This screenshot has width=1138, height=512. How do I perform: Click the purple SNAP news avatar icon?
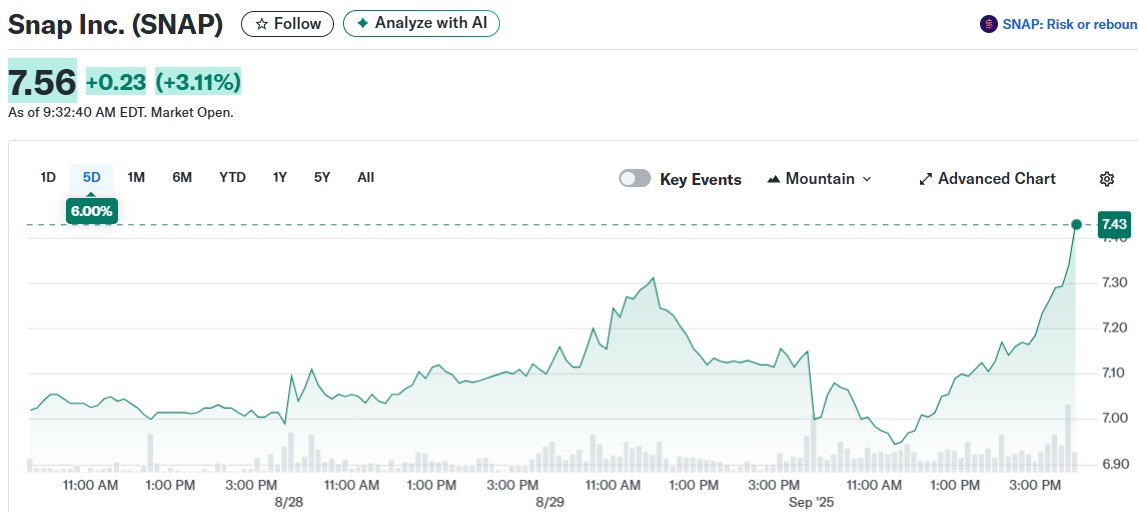(988, 25)
